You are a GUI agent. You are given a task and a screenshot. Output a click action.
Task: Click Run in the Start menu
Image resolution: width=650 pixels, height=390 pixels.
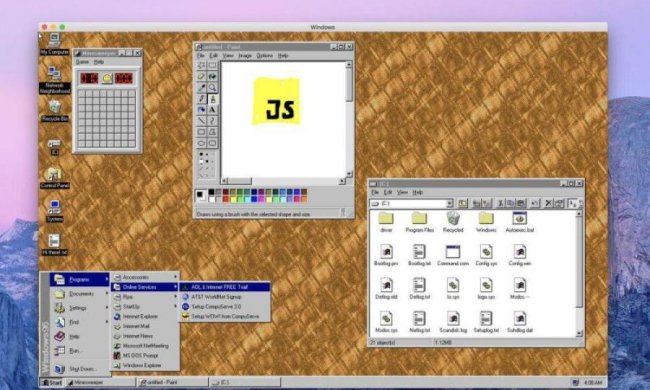click(80, 351)
